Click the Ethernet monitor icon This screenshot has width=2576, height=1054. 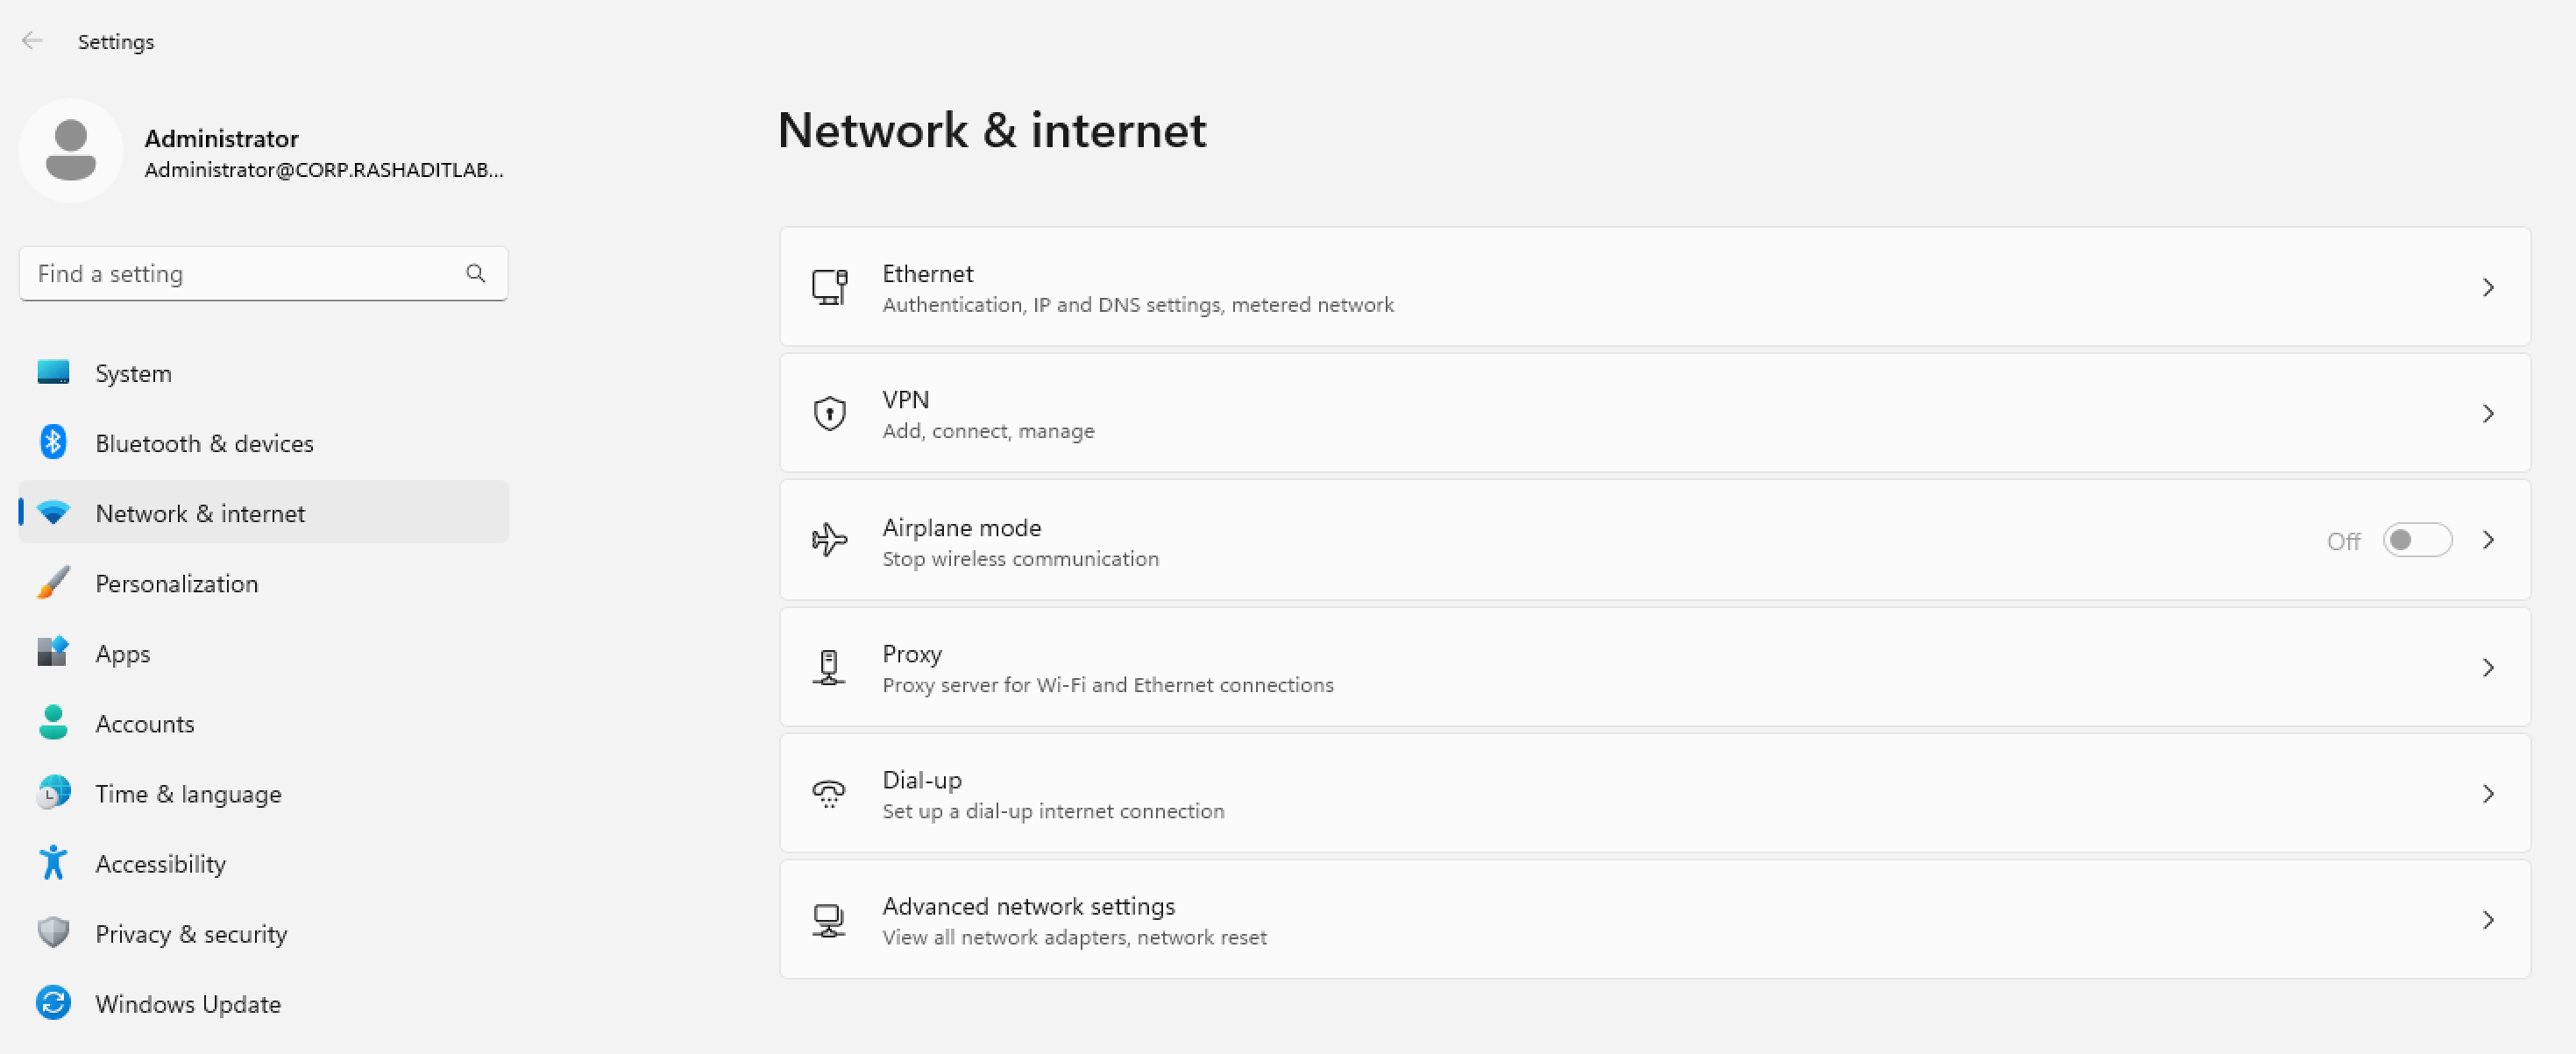pos(829,287)
